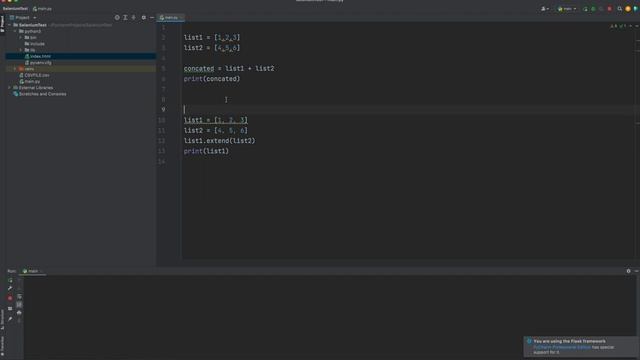Open the Run panel gear settings
Image resolution: width=640 pixels, height=360 pixels.
(629, 271)
